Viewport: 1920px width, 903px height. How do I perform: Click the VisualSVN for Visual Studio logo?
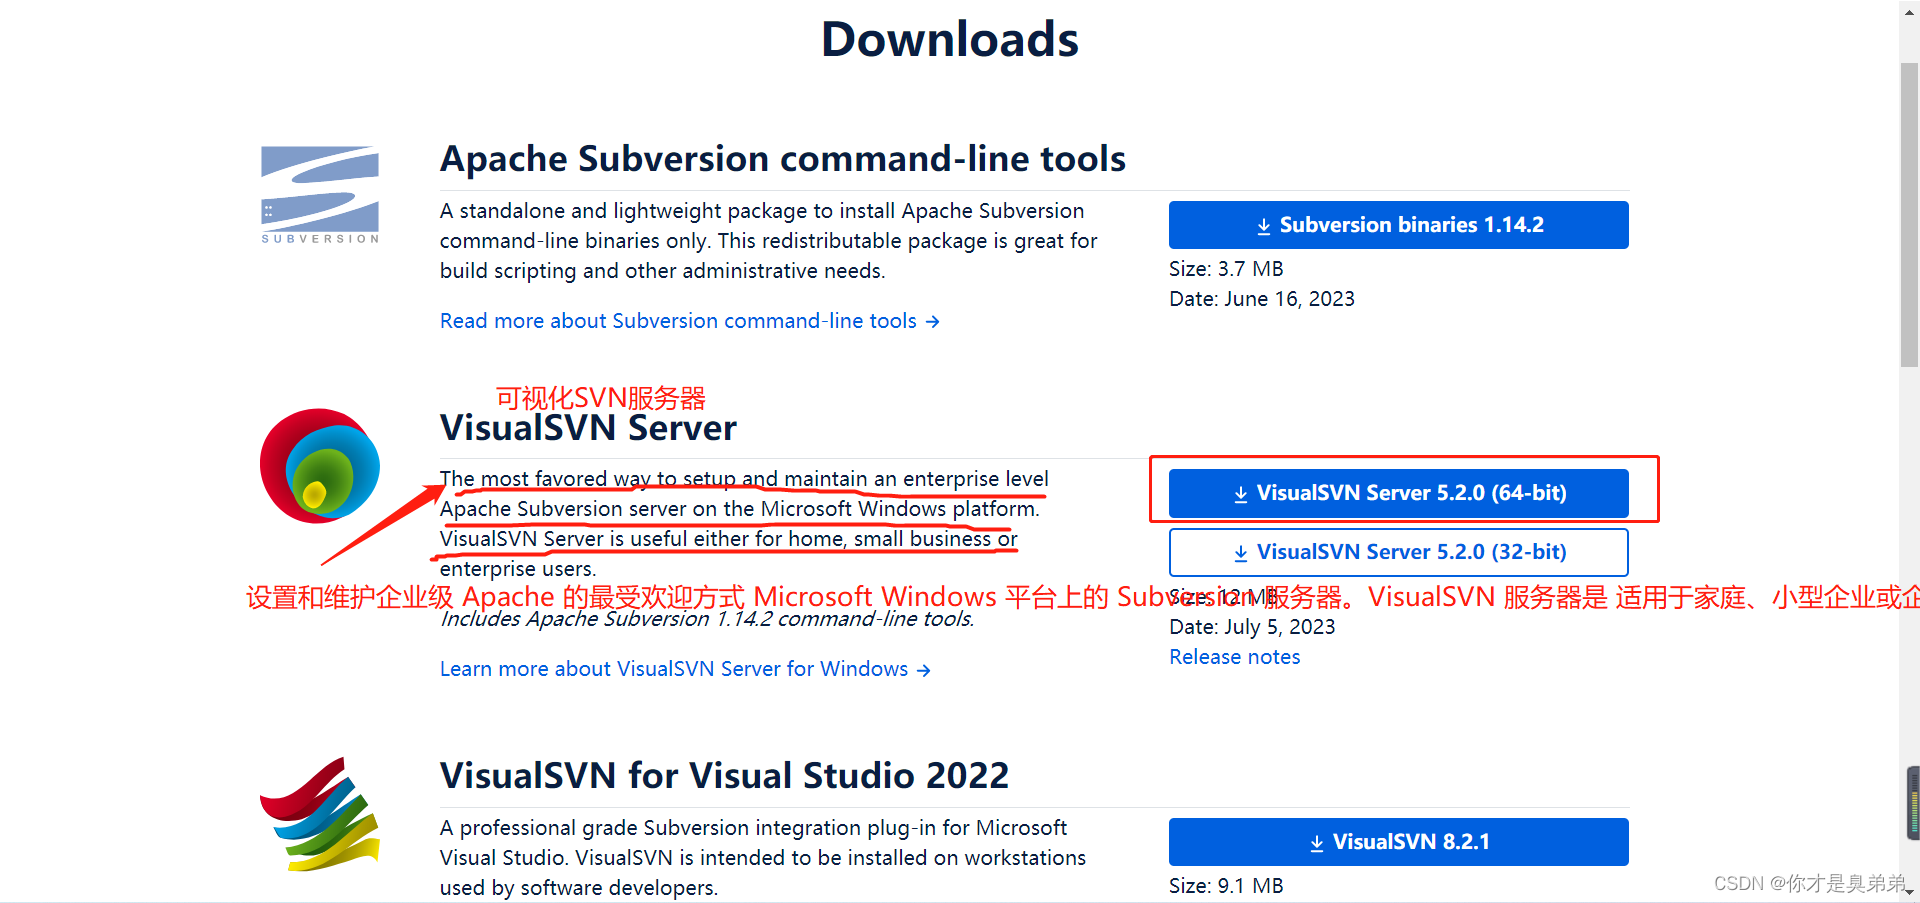point(320,814)
